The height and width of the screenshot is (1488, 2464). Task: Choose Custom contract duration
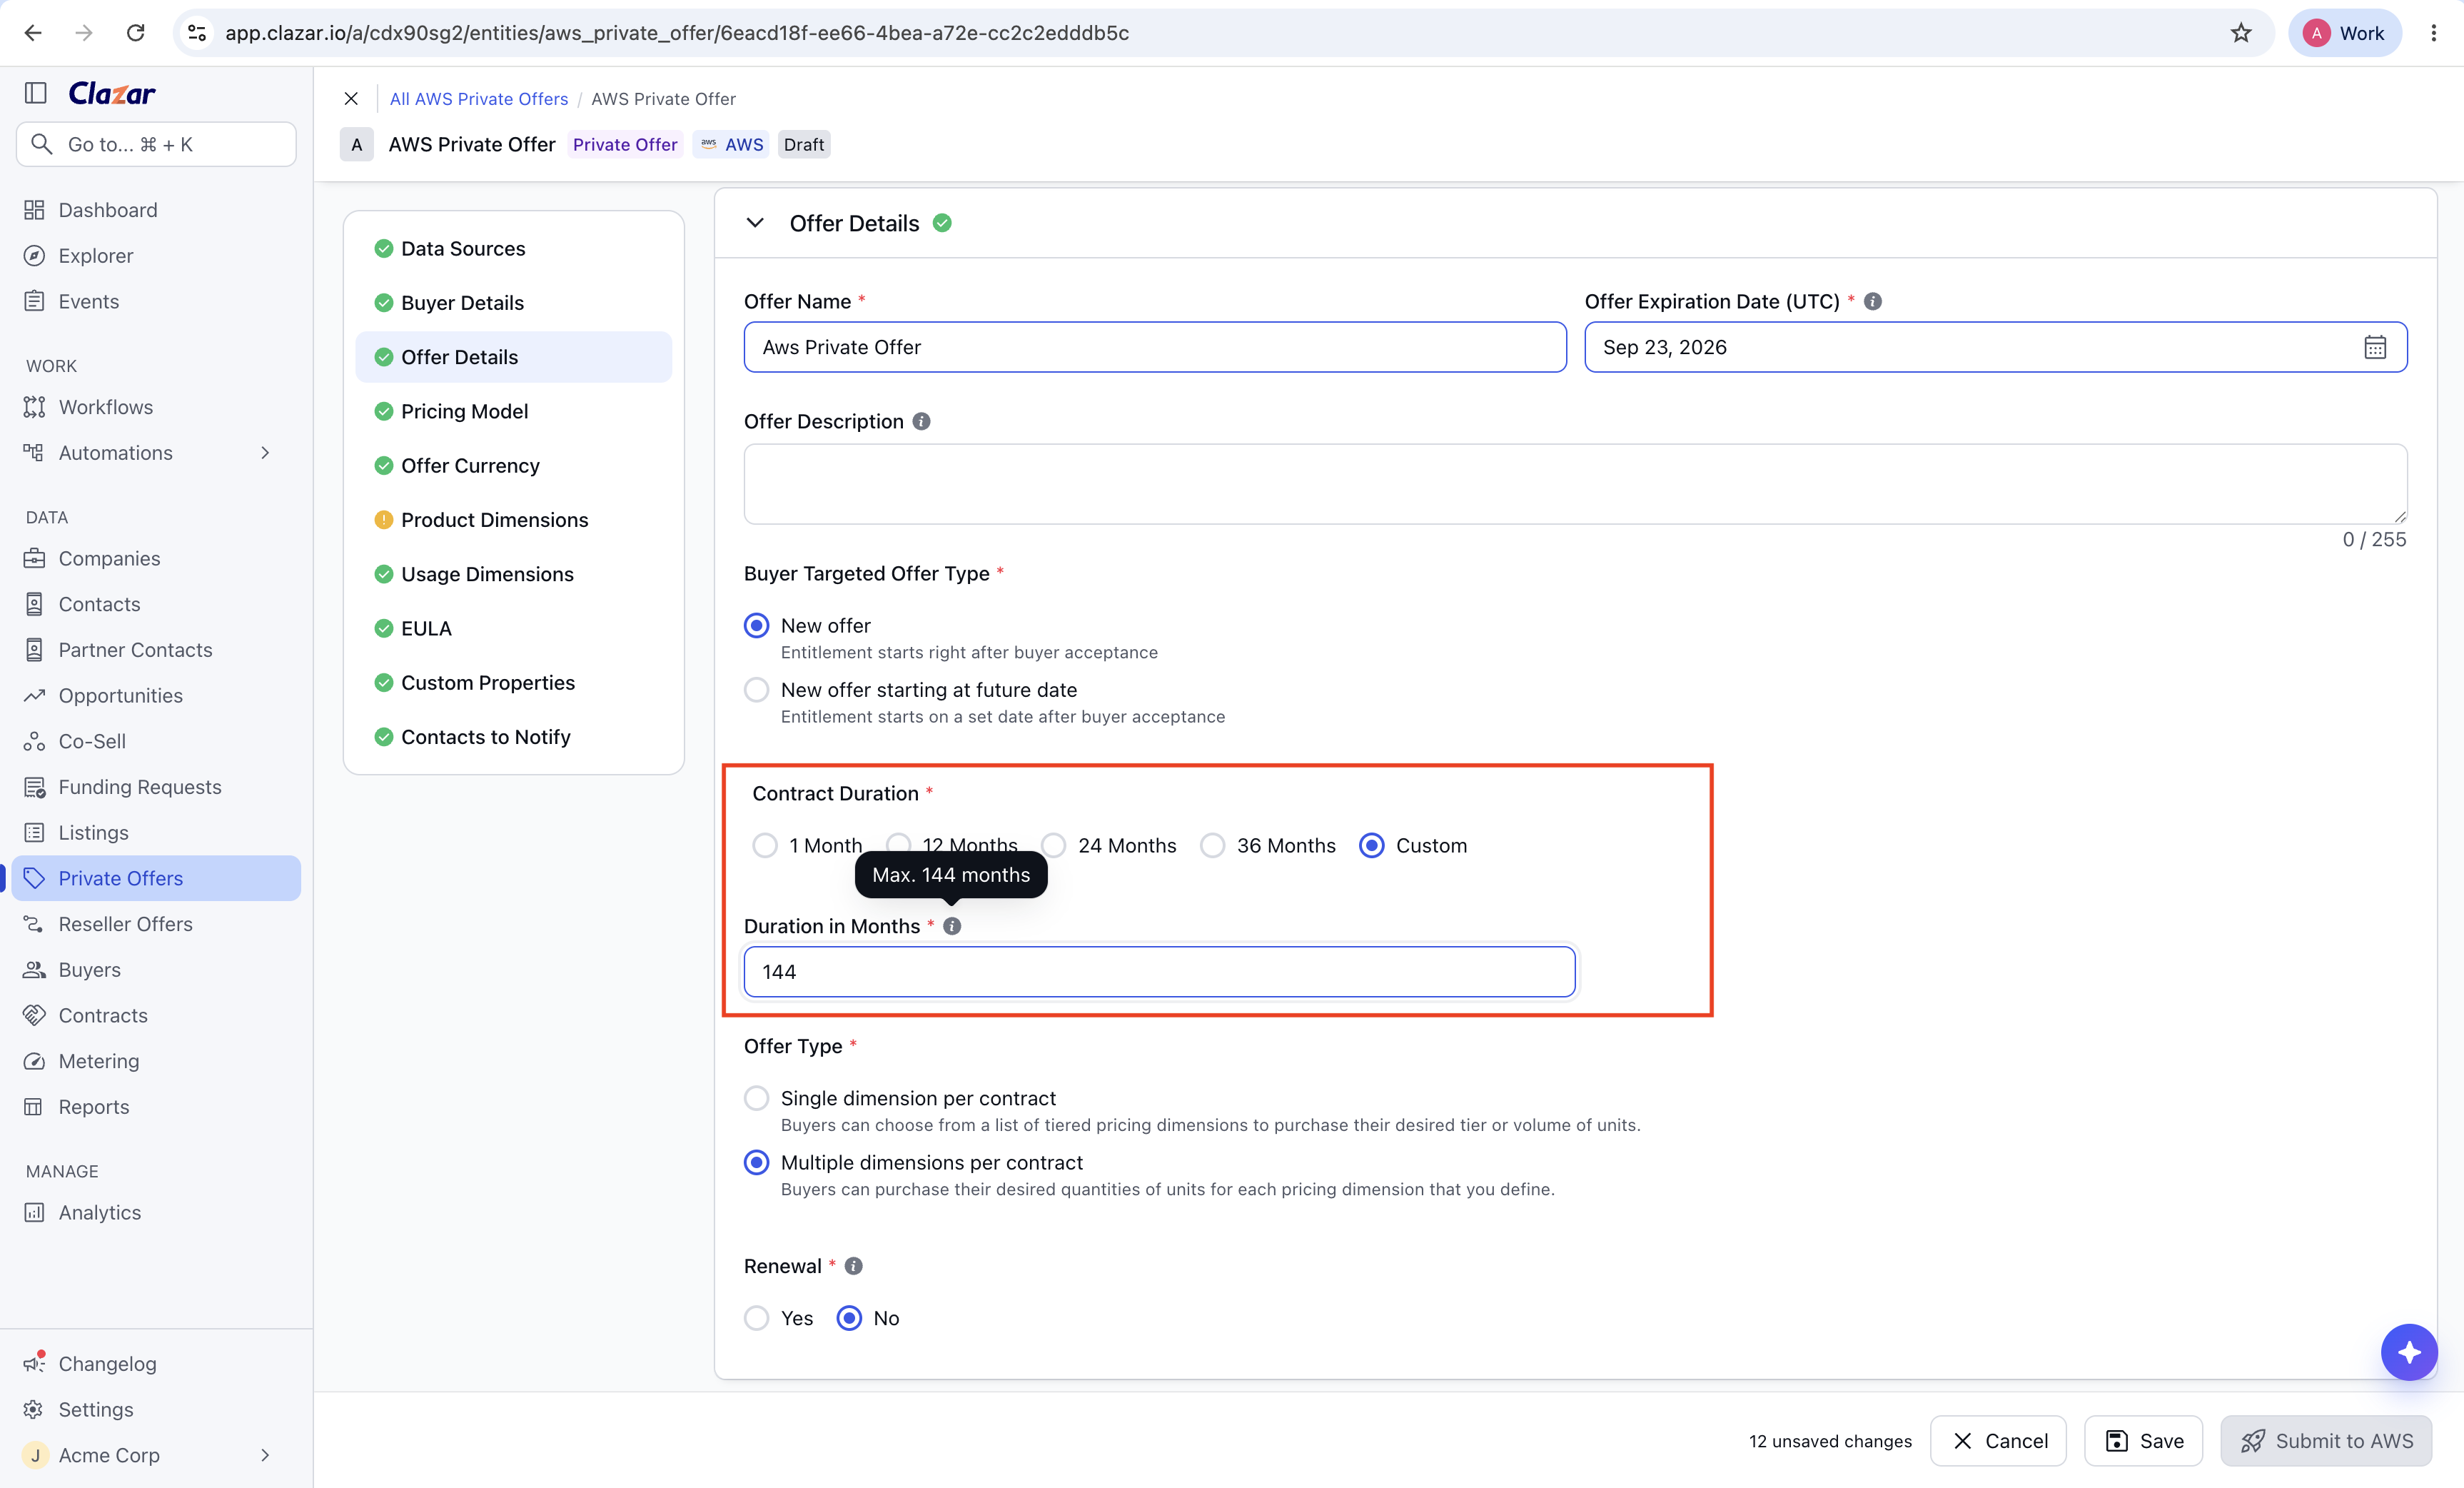pyautogui.click(x=1372, y=846)
